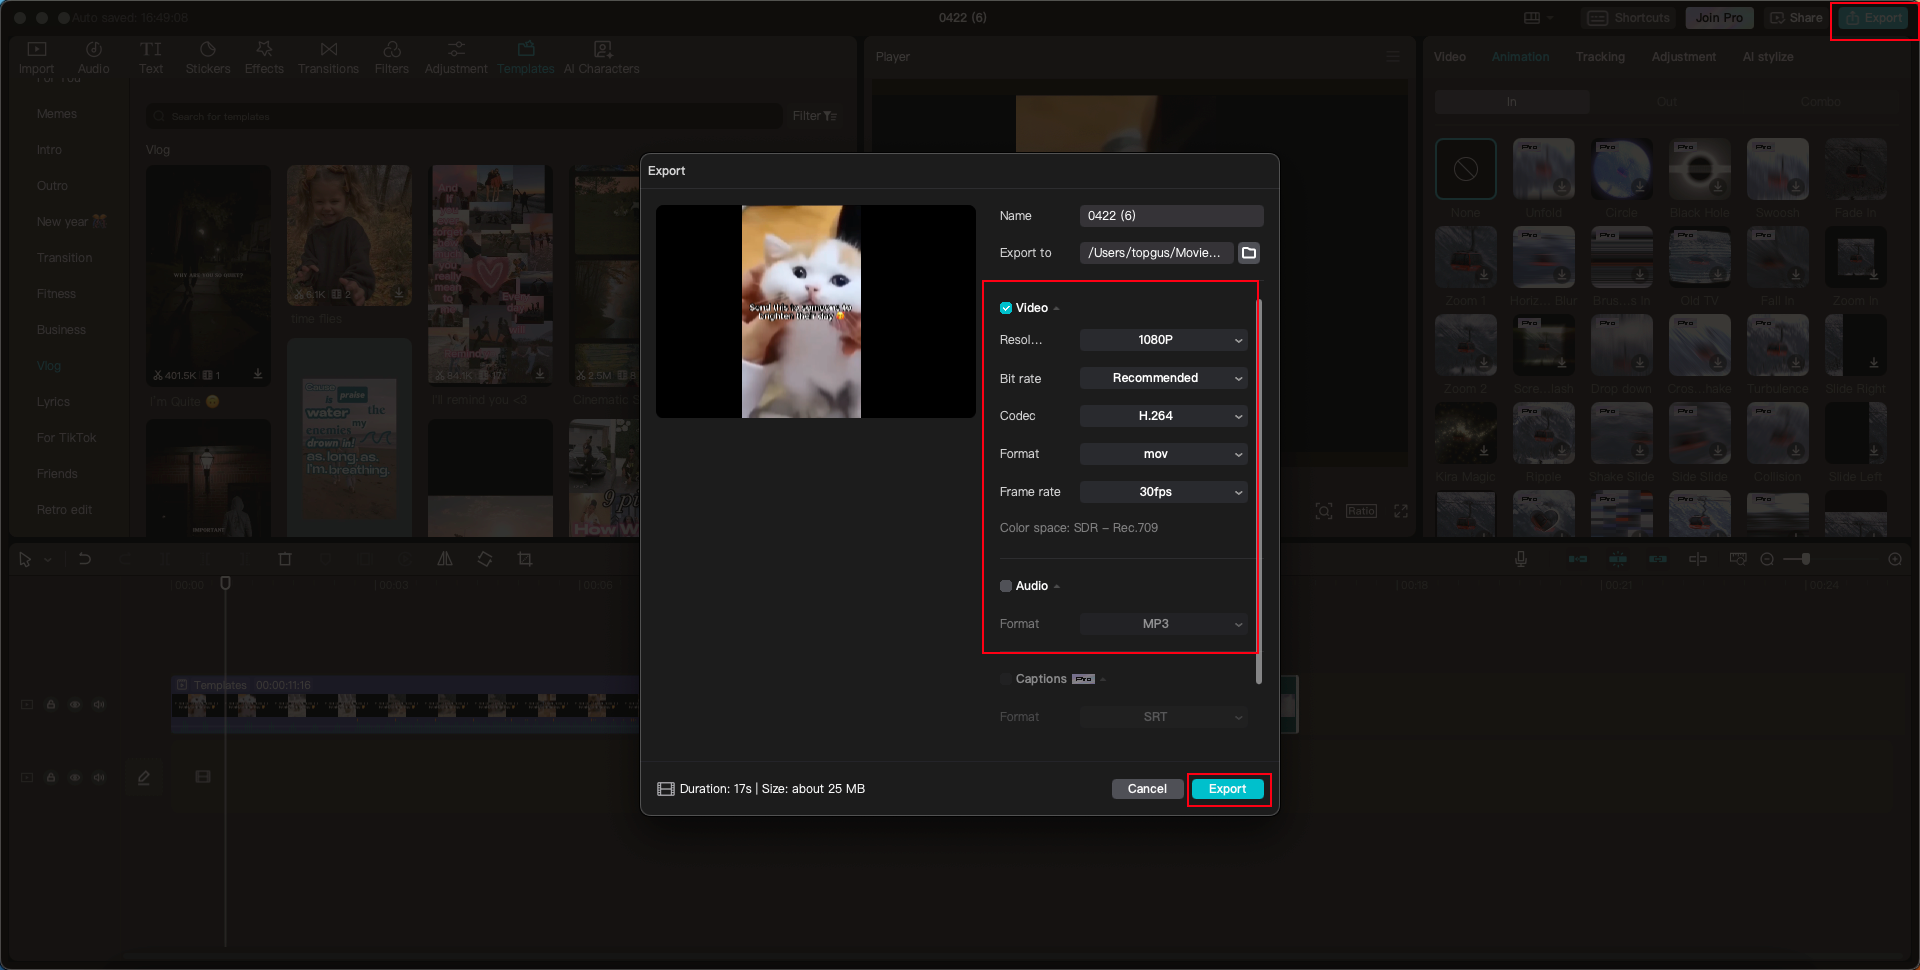Click the player menu hamburger icon
The width and height of the screenshot is (1920, 970).
pyautogui.click(x=1393, y=57)
